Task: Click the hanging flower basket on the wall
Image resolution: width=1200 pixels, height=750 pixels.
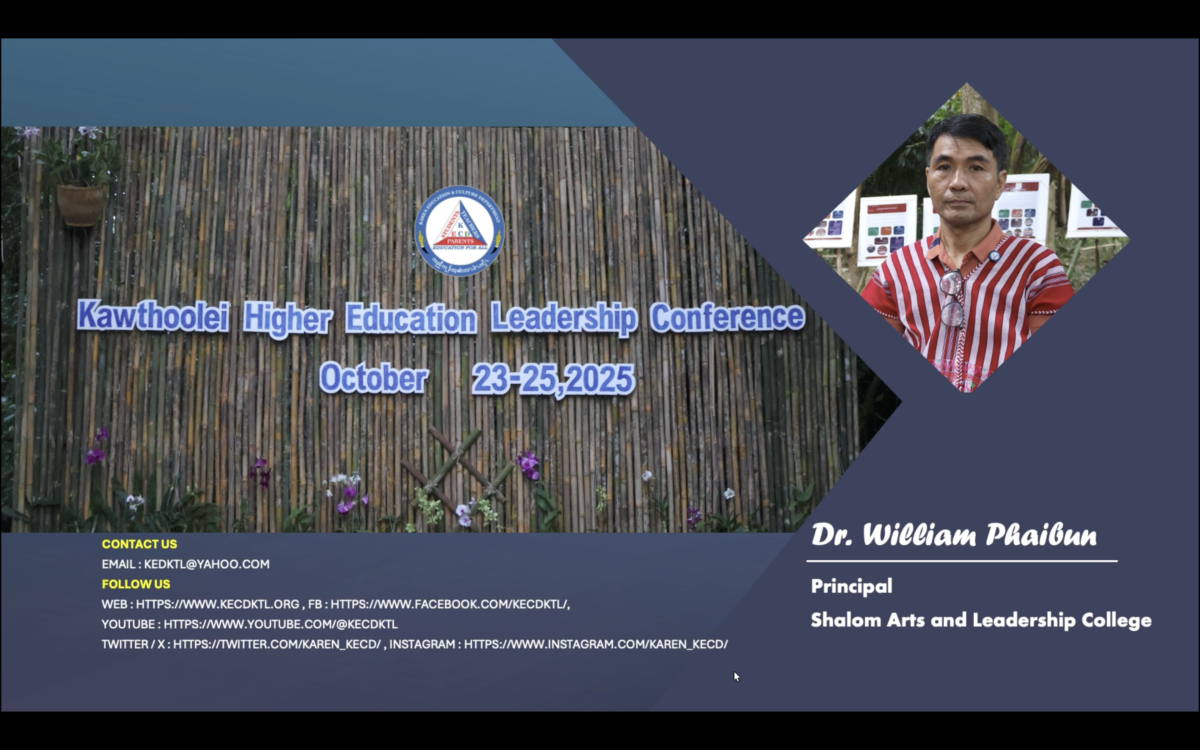Action: [x=80, y=203]
